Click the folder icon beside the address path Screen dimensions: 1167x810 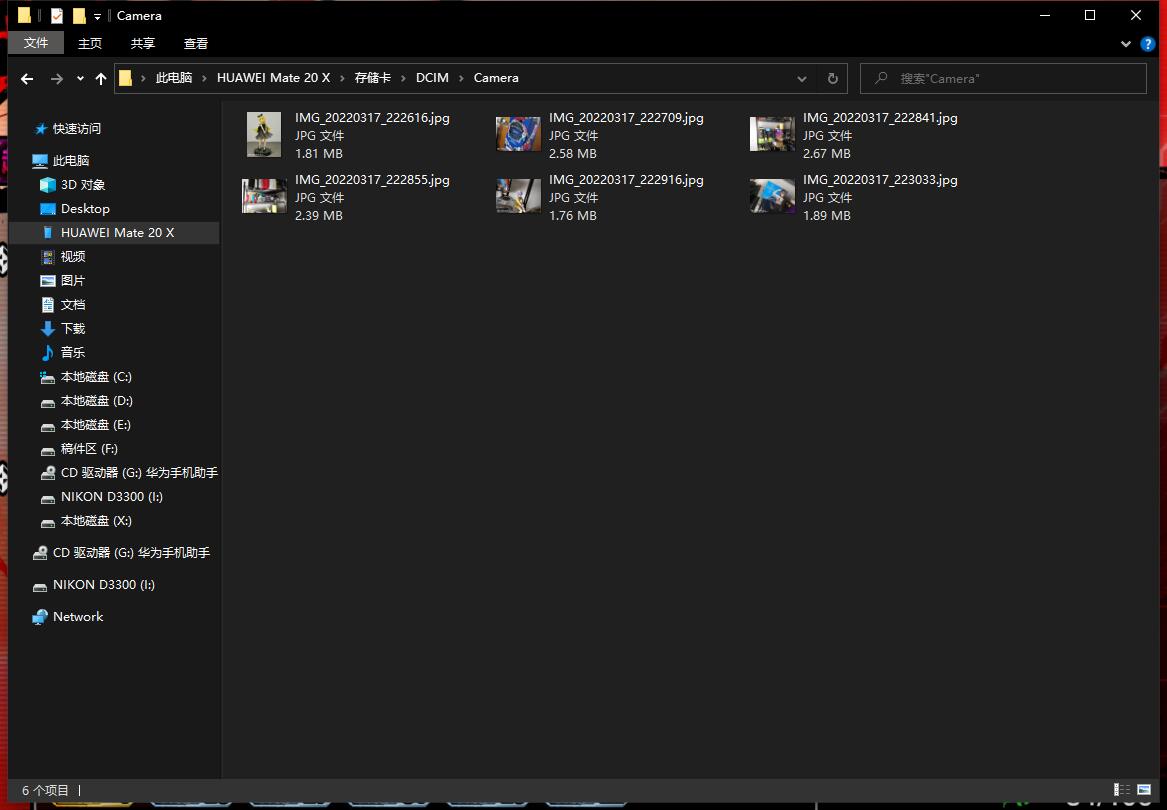pyautogui.click(x=126, y=77)
